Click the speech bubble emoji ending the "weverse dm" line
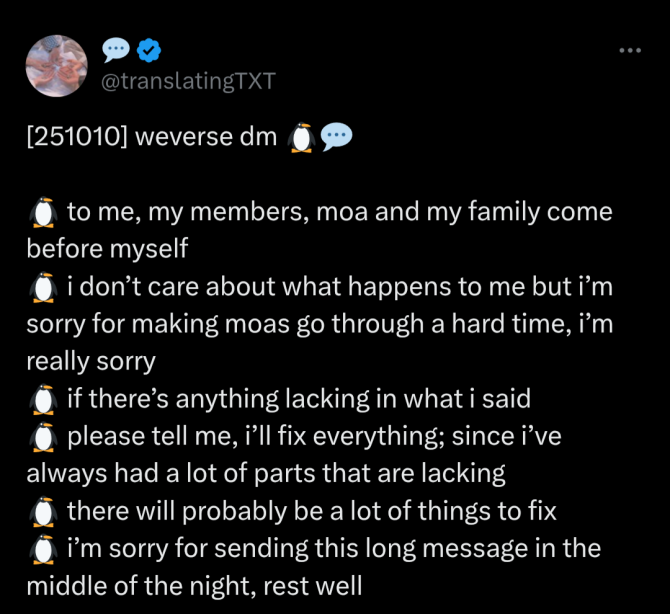 (335, 137)
